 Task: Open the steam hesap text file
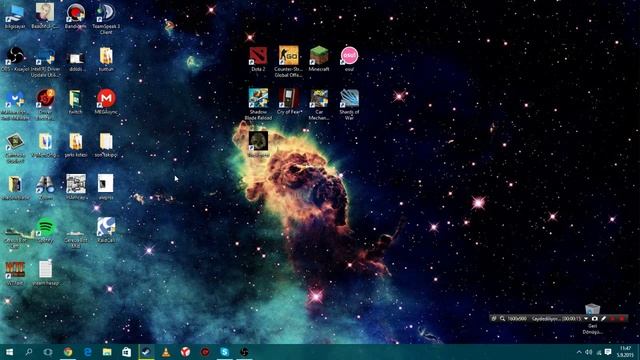pos(45,269)
